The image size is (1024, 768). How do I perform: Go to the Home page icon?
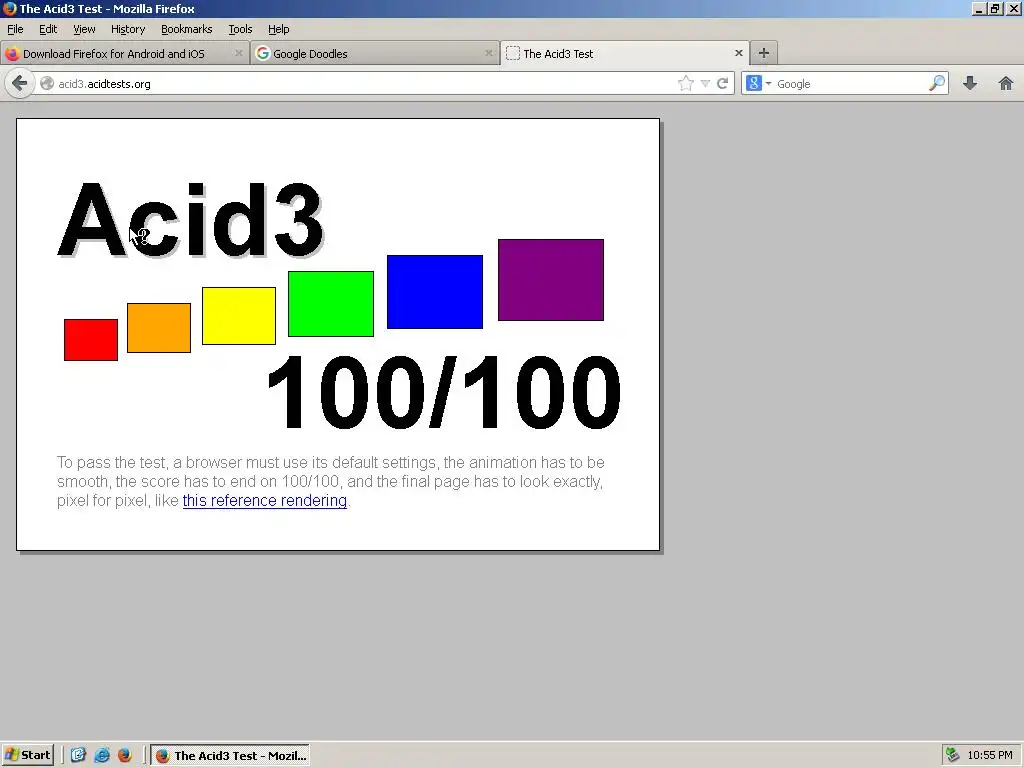pyautogui.click(x=1006, y=84)
